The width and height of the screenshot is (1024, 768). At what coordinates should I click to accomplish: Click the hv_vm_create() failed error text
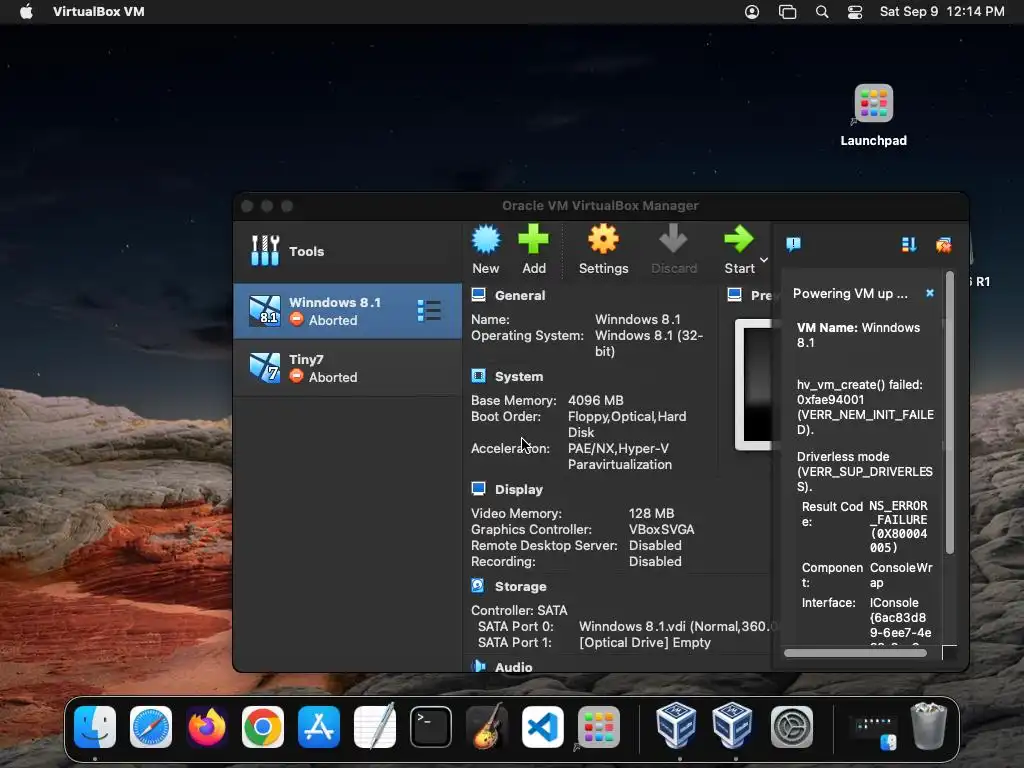pos(865,407)
